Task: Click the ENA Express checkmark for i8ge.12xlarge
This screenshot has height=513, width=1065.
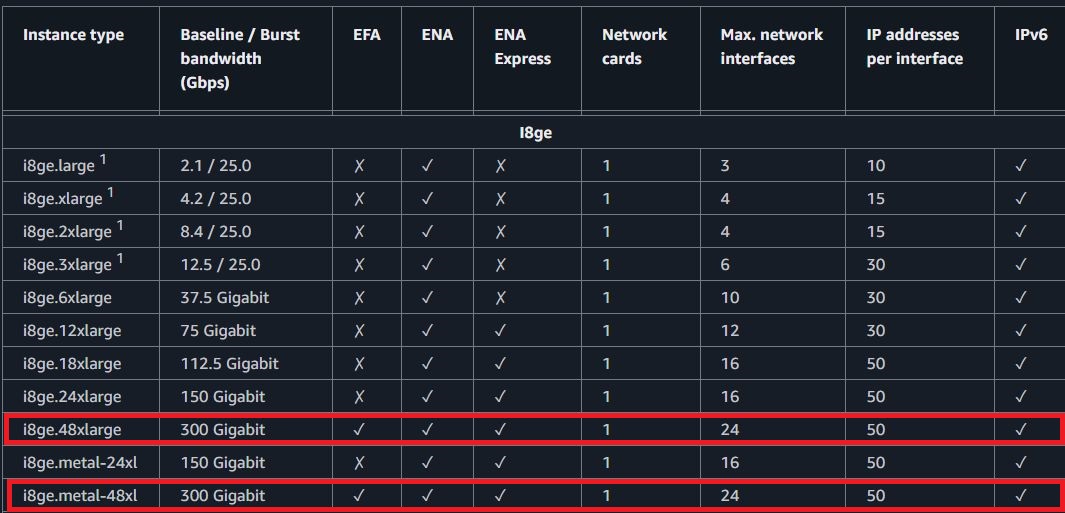Action: click(x=501, y=331)
